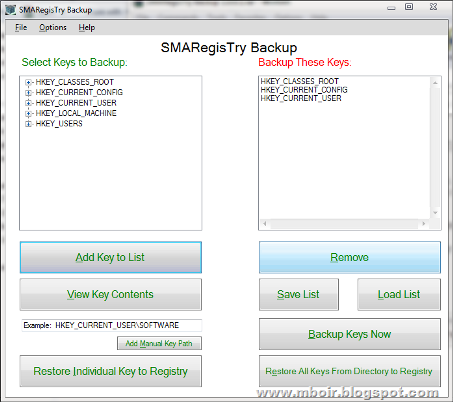Click Add Manual Key Path button
This screenshot has height=402, width=453.
point(159,343)
